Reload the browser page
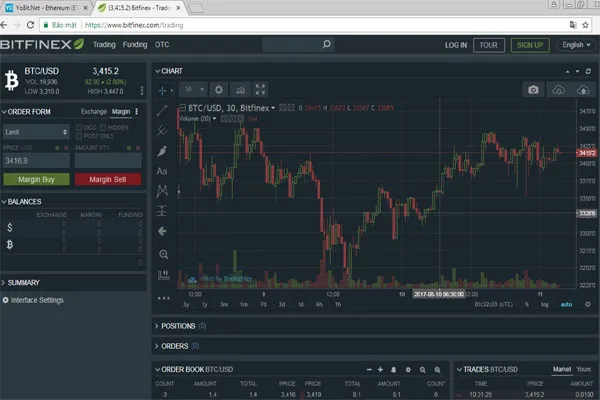This screenshot has height=400, width=600. click(x=30, y=25)
